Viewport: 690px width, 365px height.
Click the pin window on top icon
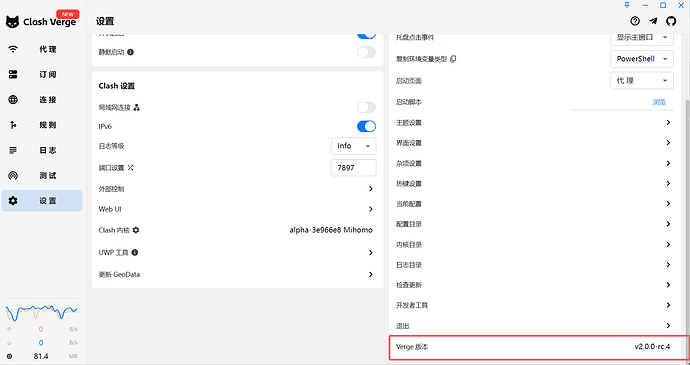(627, 5)
